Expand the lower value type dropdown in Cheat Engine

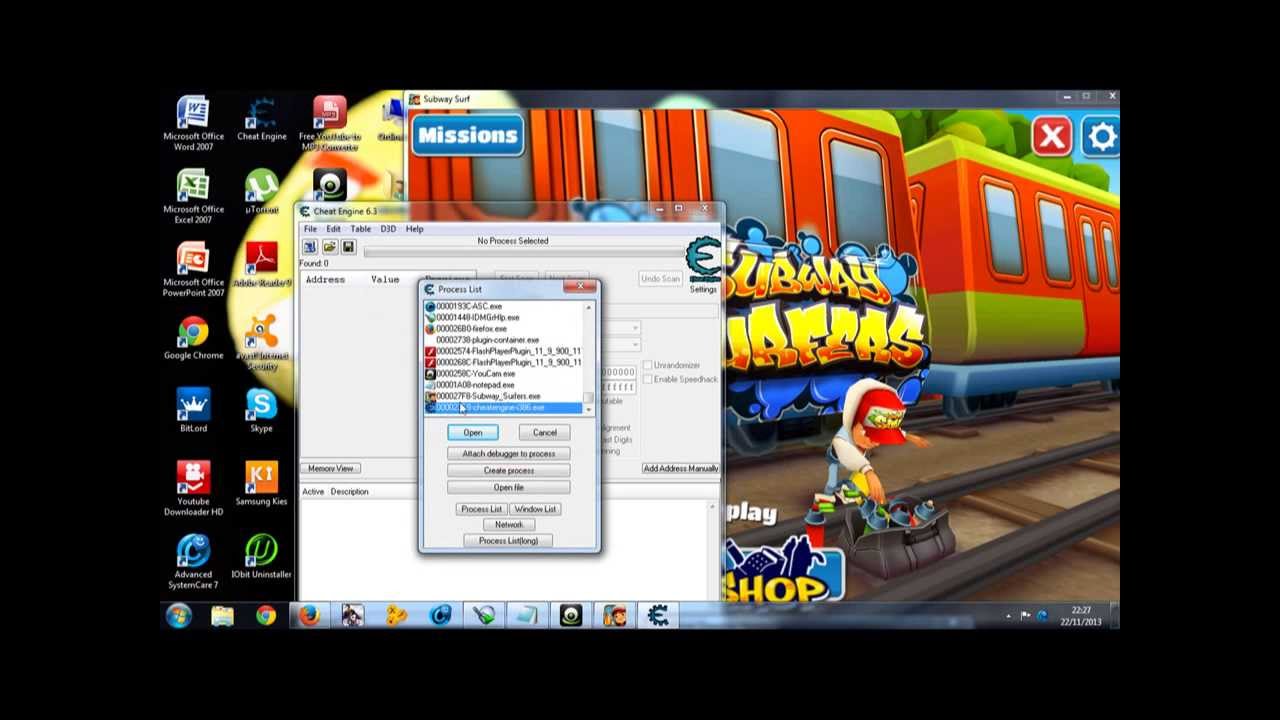coord(635,344)
